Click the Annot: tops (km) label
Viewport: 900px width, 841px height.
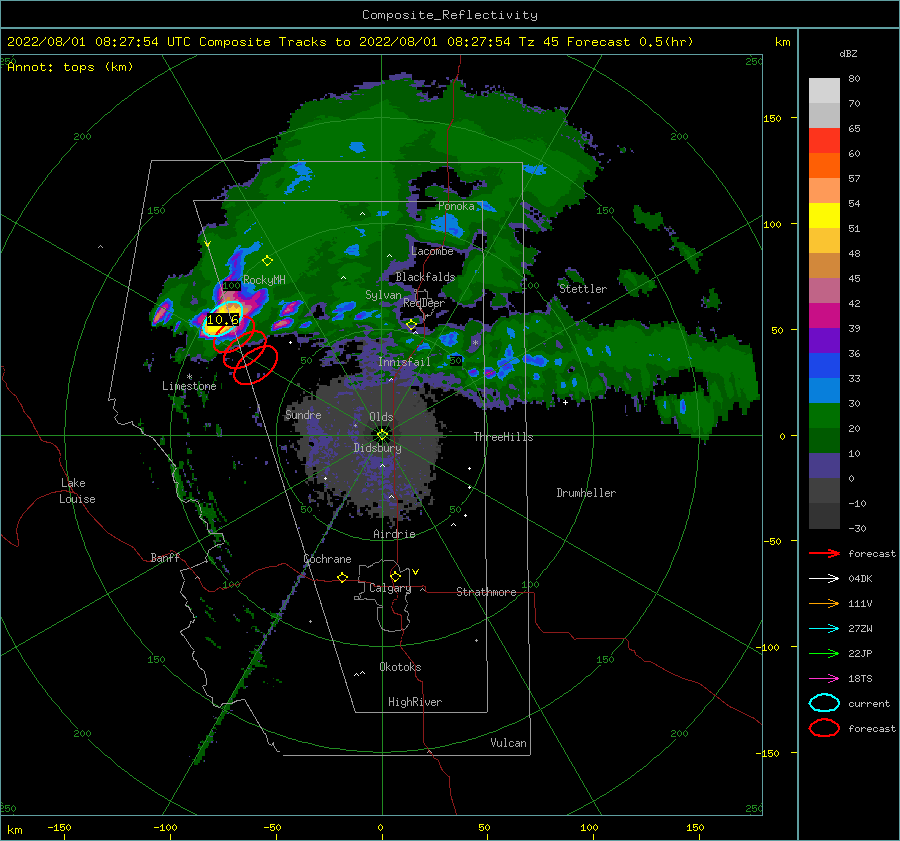click(70, 67)
